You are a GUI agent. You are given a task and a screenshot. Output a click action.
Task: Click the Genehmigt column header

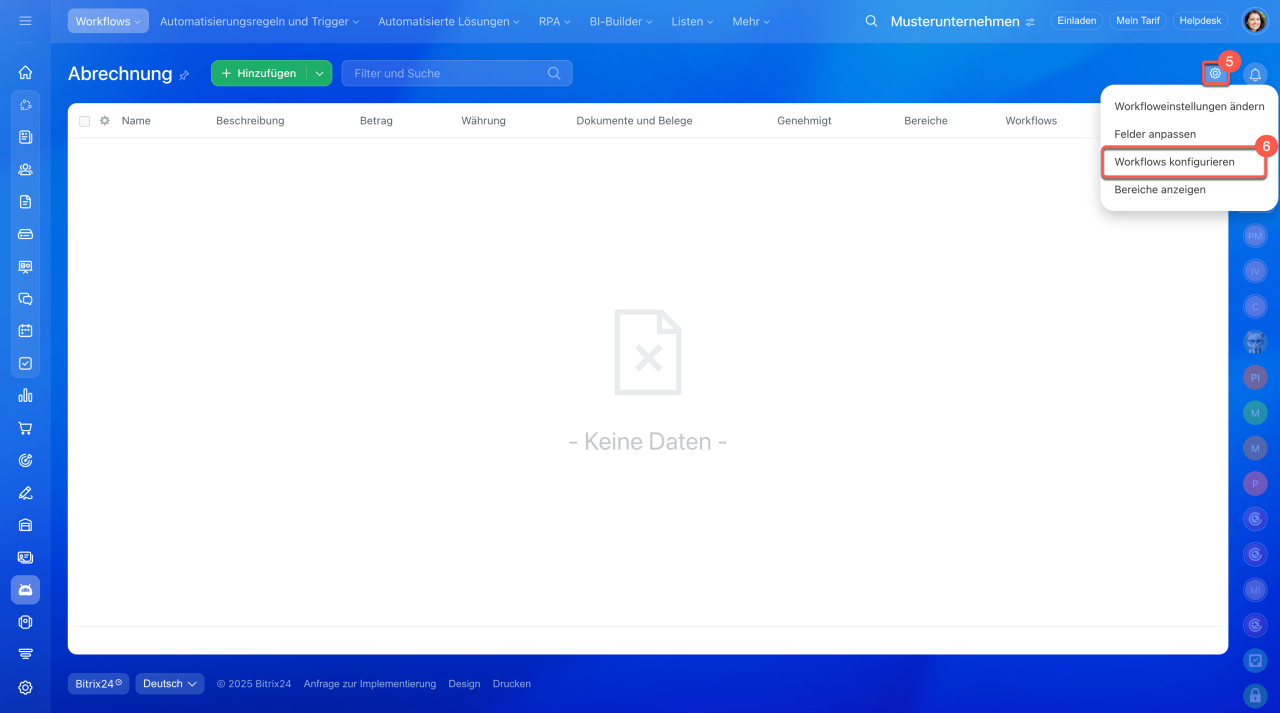804,121
